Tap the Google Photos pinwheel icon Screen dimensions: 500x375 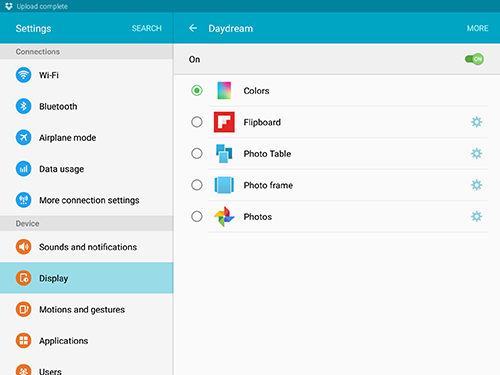224,216
